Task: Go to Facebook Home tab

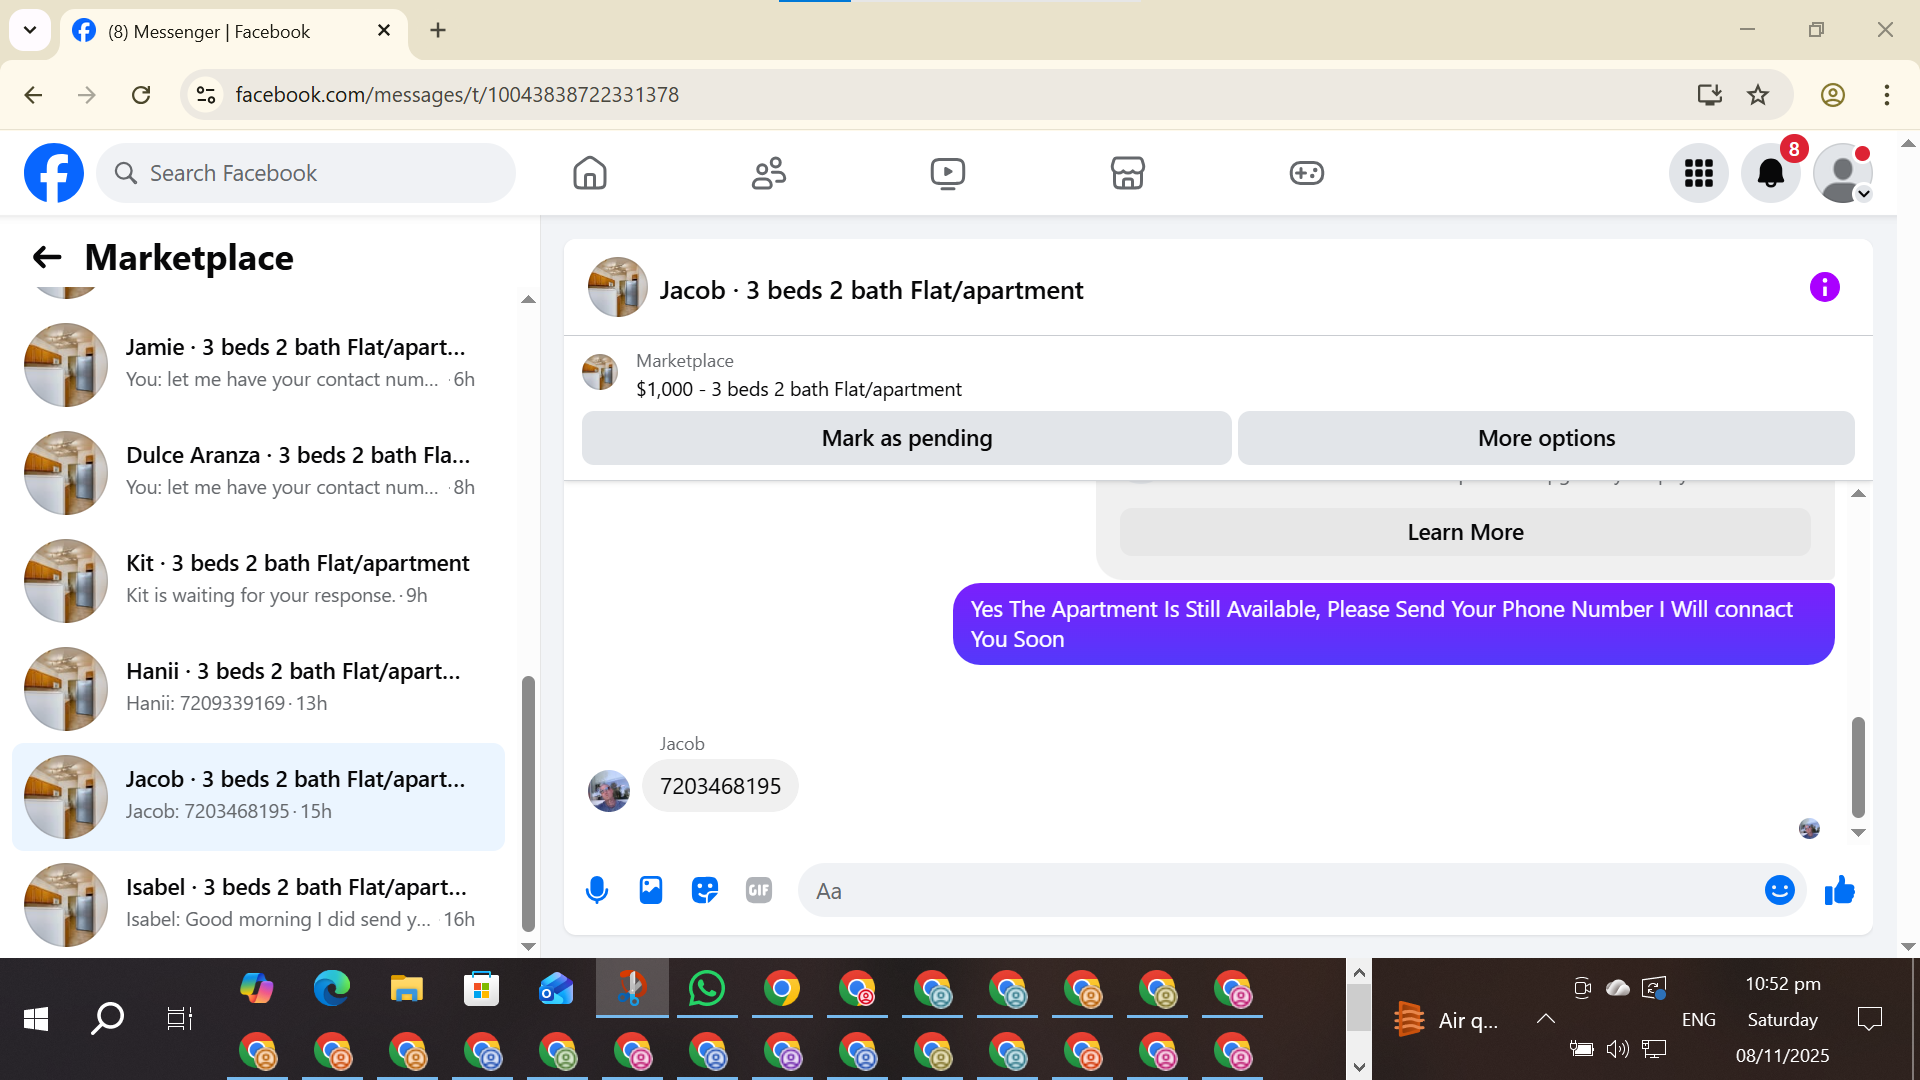Action: (x=590, y=173)
